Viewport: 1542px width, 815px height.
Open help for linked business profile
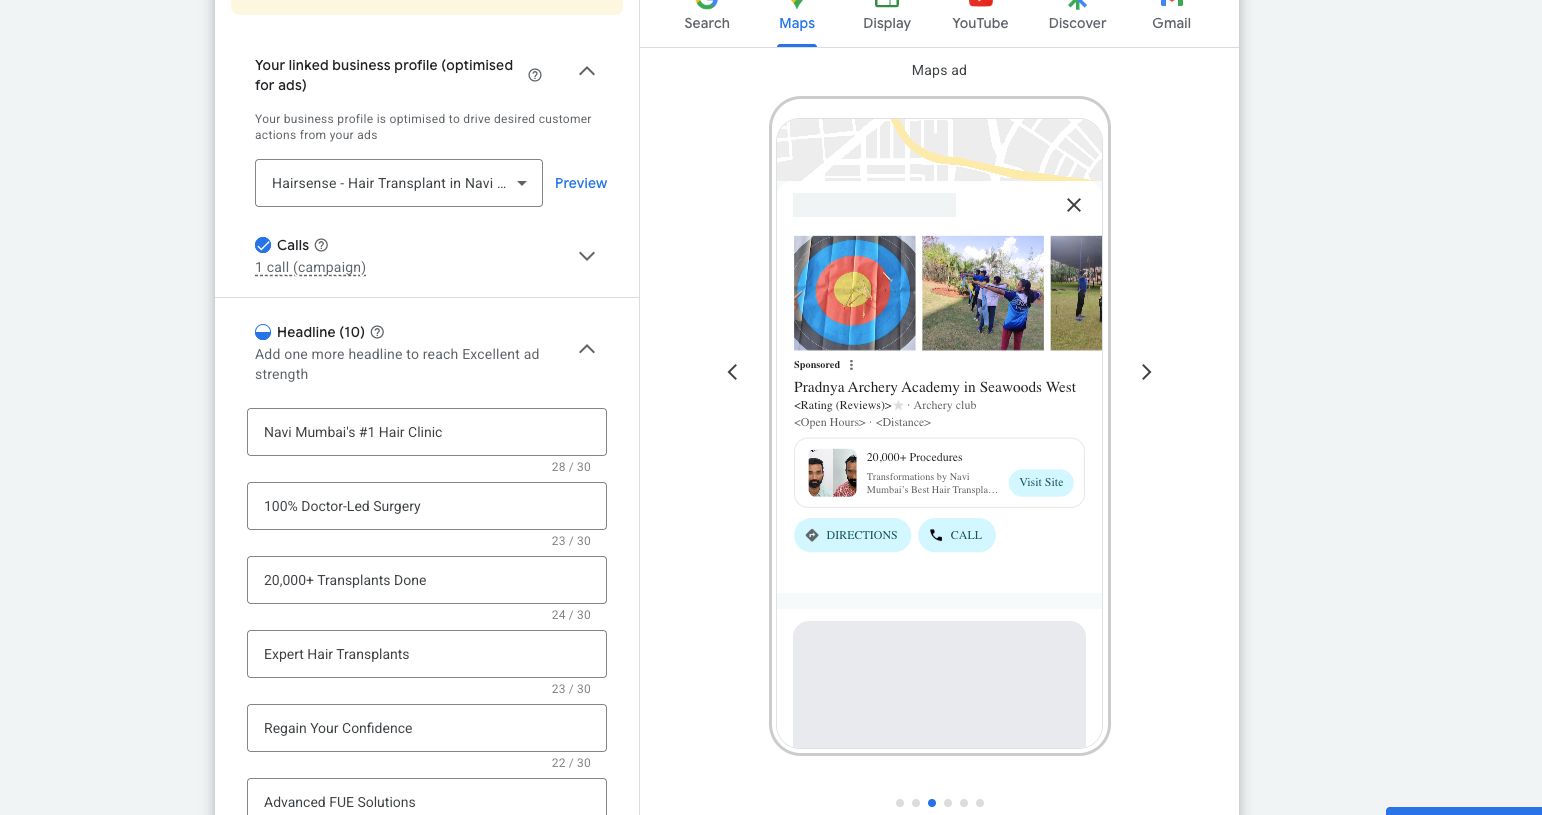[535, 75]
